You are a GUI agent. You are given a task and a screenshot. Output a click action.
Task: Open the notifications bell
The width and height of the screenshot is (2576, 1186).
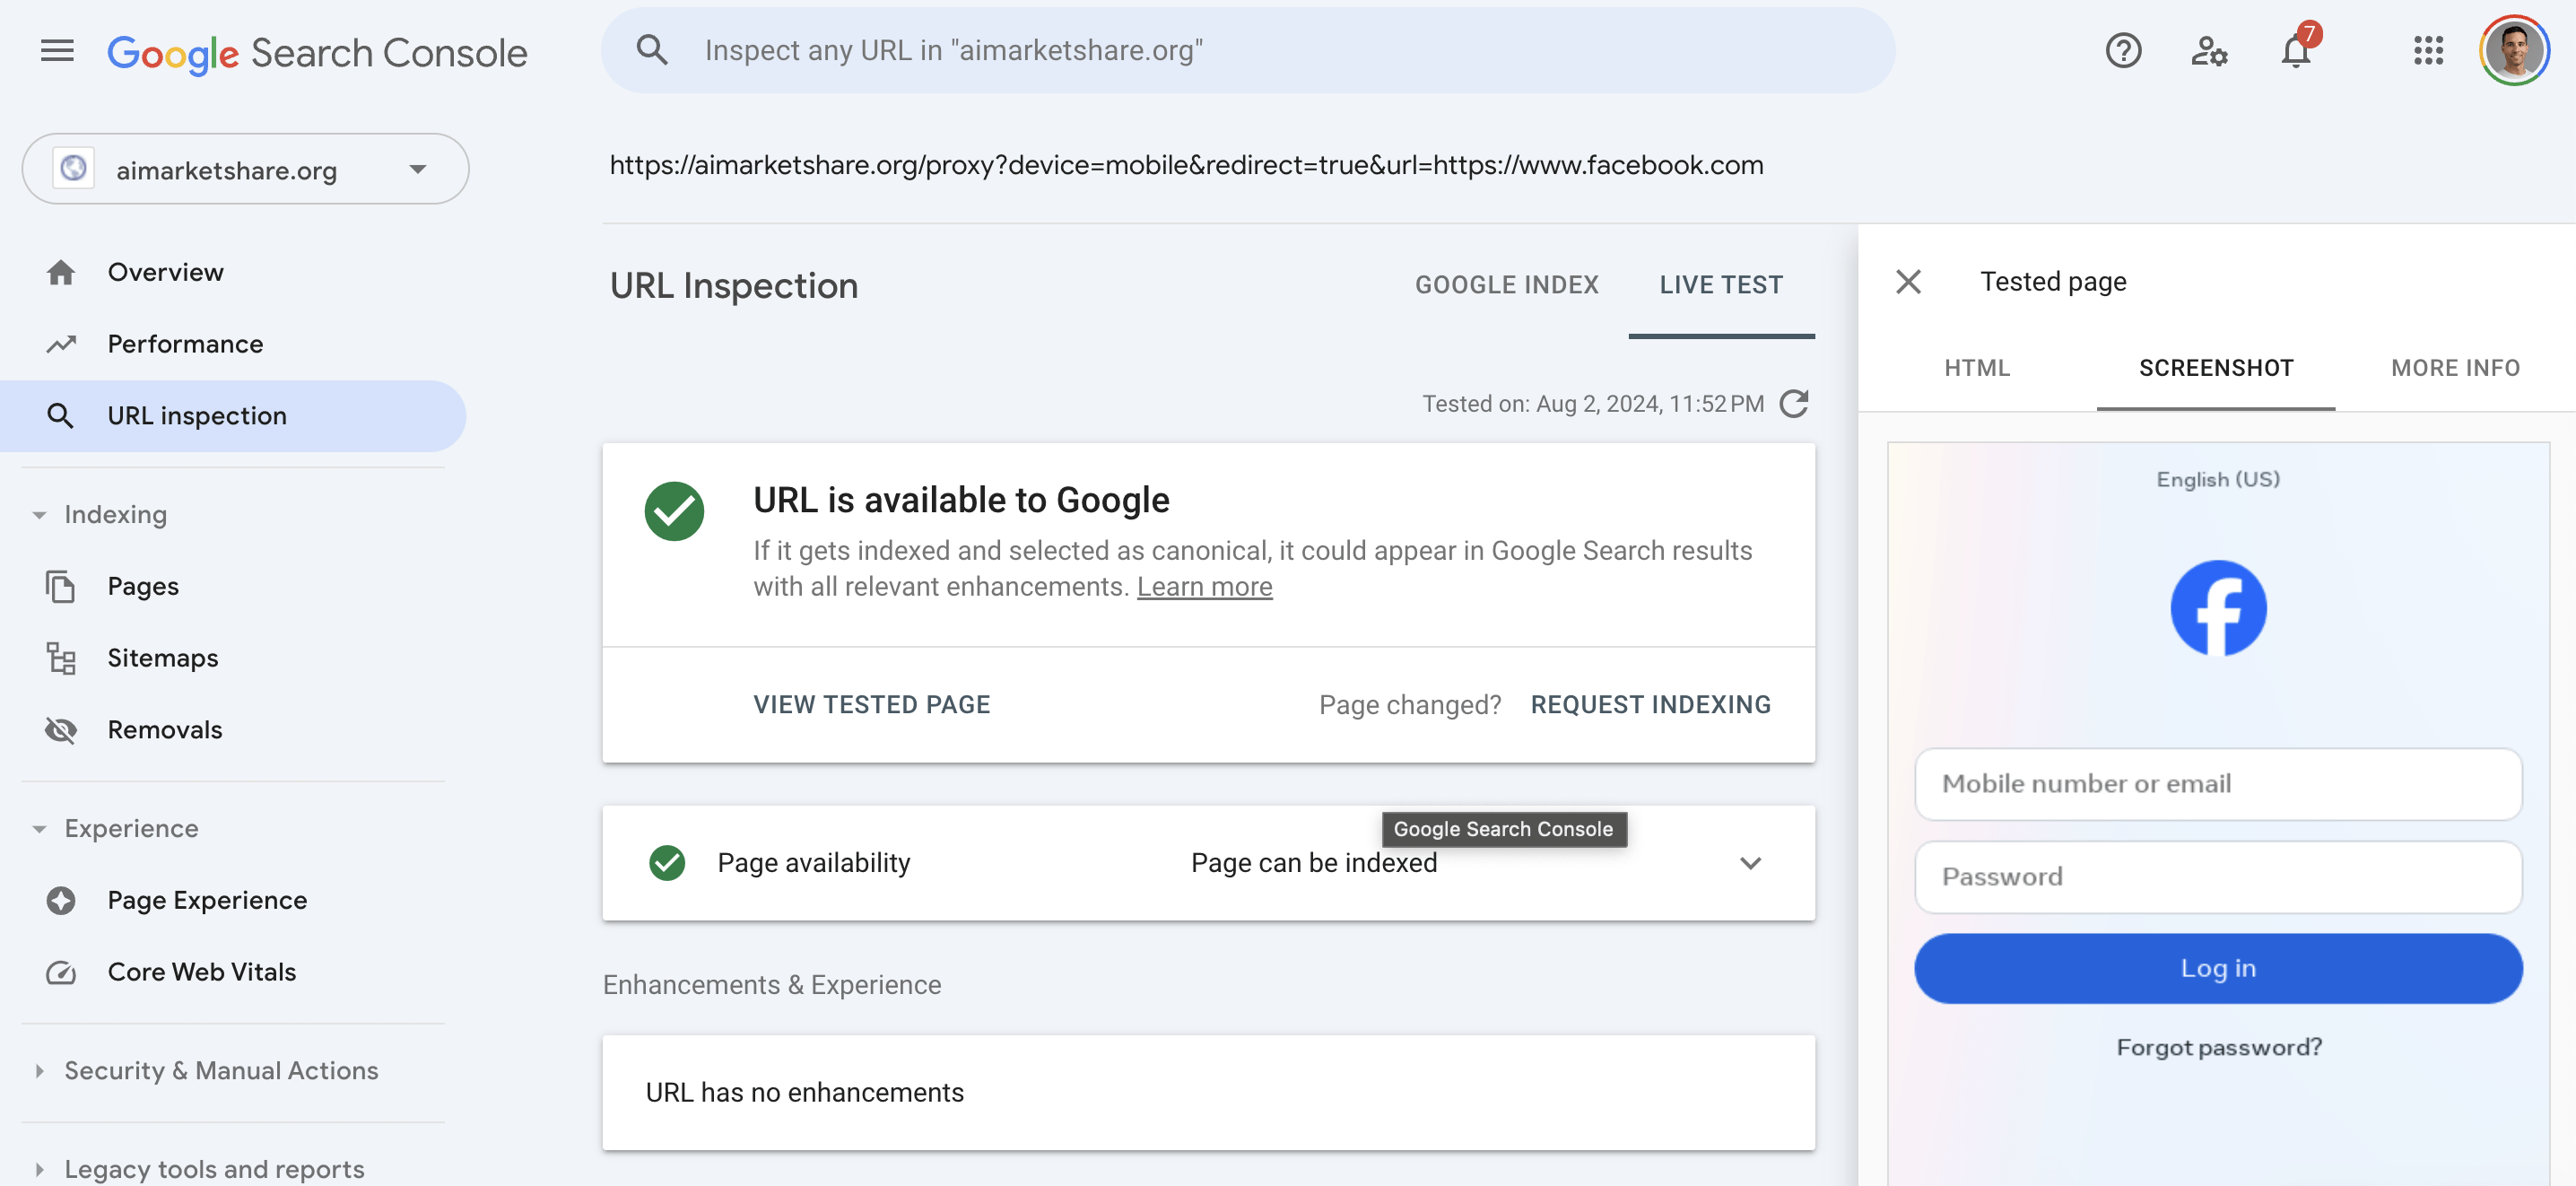[x=2295, y=50]
